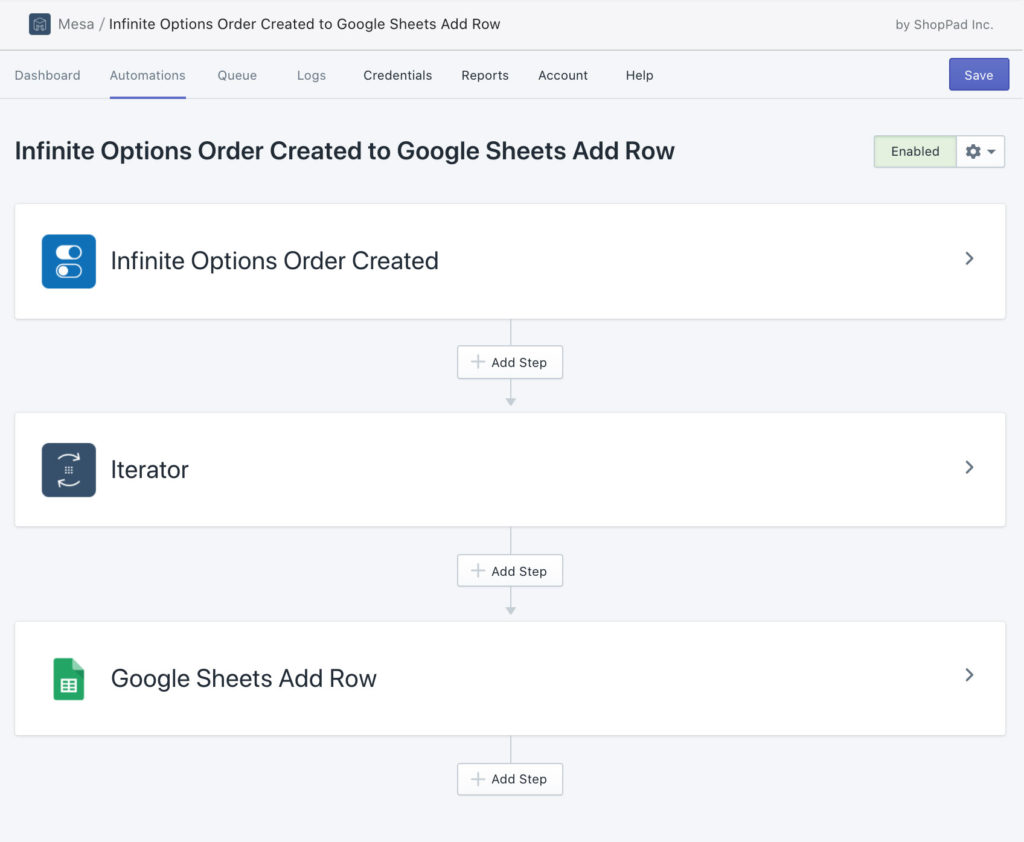Click the 'by ShopPad Inc.' text

pos(944,25)
